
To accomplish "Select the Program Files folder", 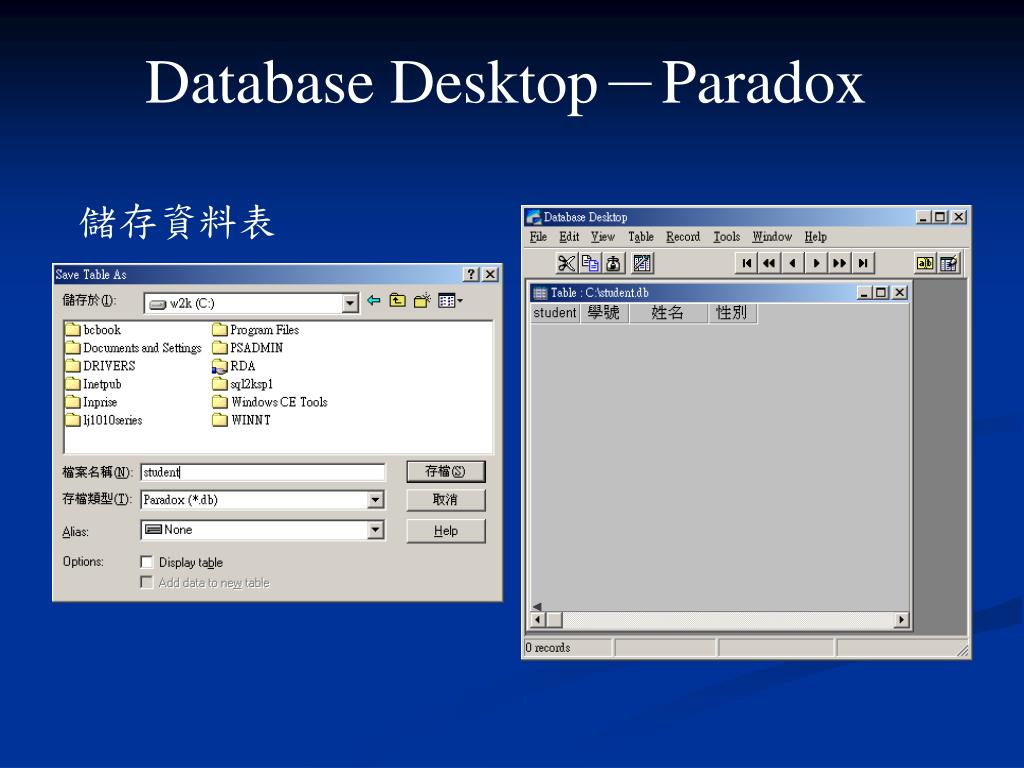I will click(x=255, y=330).
